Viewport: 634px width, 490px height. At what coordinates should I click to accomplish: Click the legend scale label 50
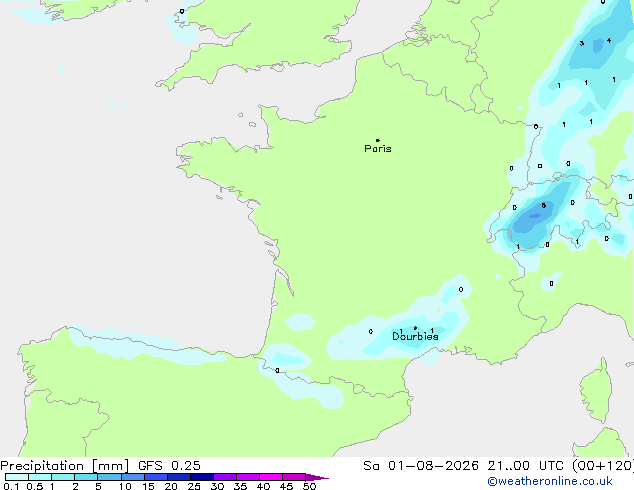pos(310,486)
